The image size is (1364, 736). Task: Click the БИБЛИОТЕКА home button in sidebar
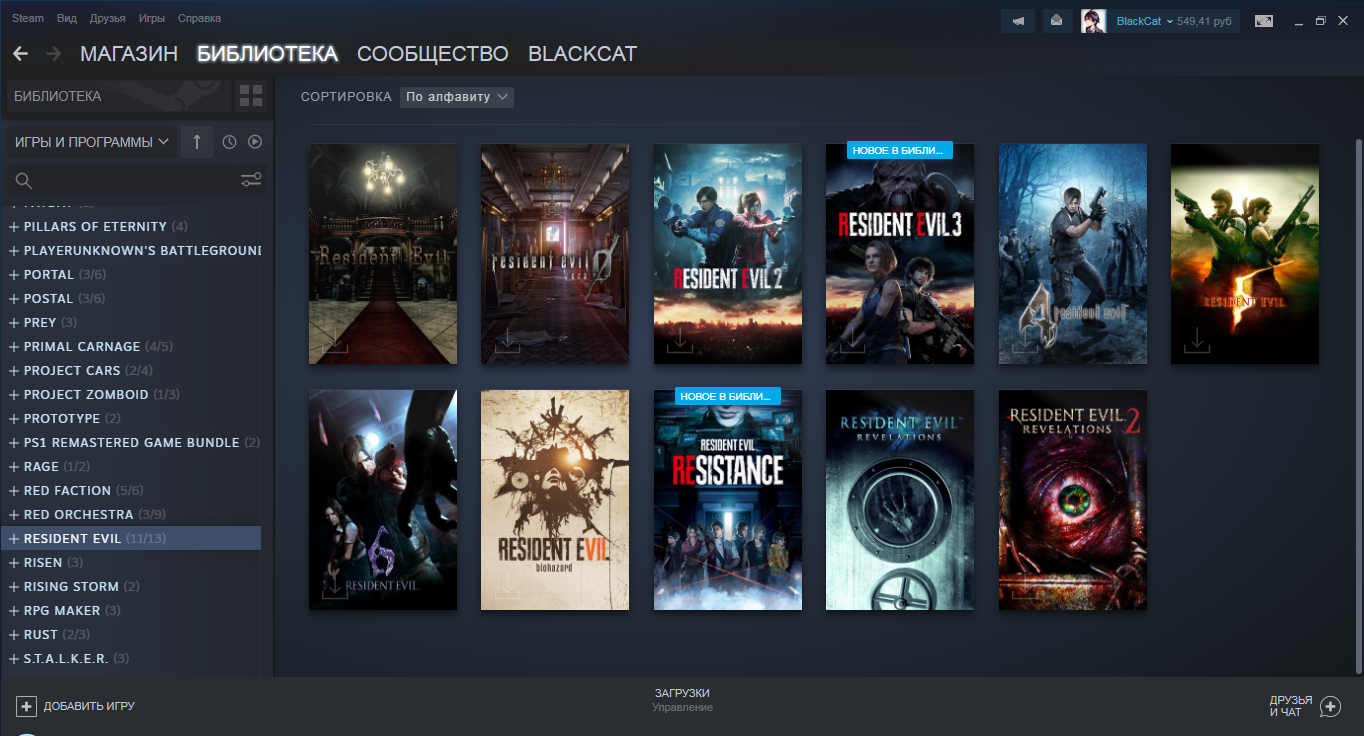click(x=118, y=96)
